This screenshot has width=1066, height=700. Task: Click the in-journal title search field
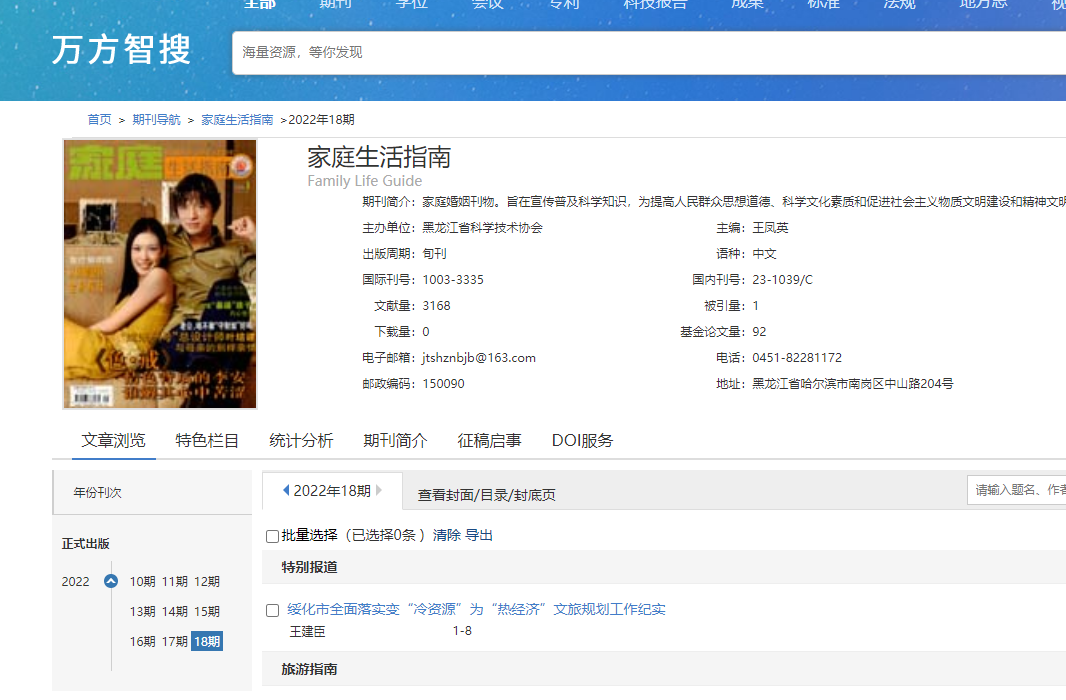coord(1015,490)
